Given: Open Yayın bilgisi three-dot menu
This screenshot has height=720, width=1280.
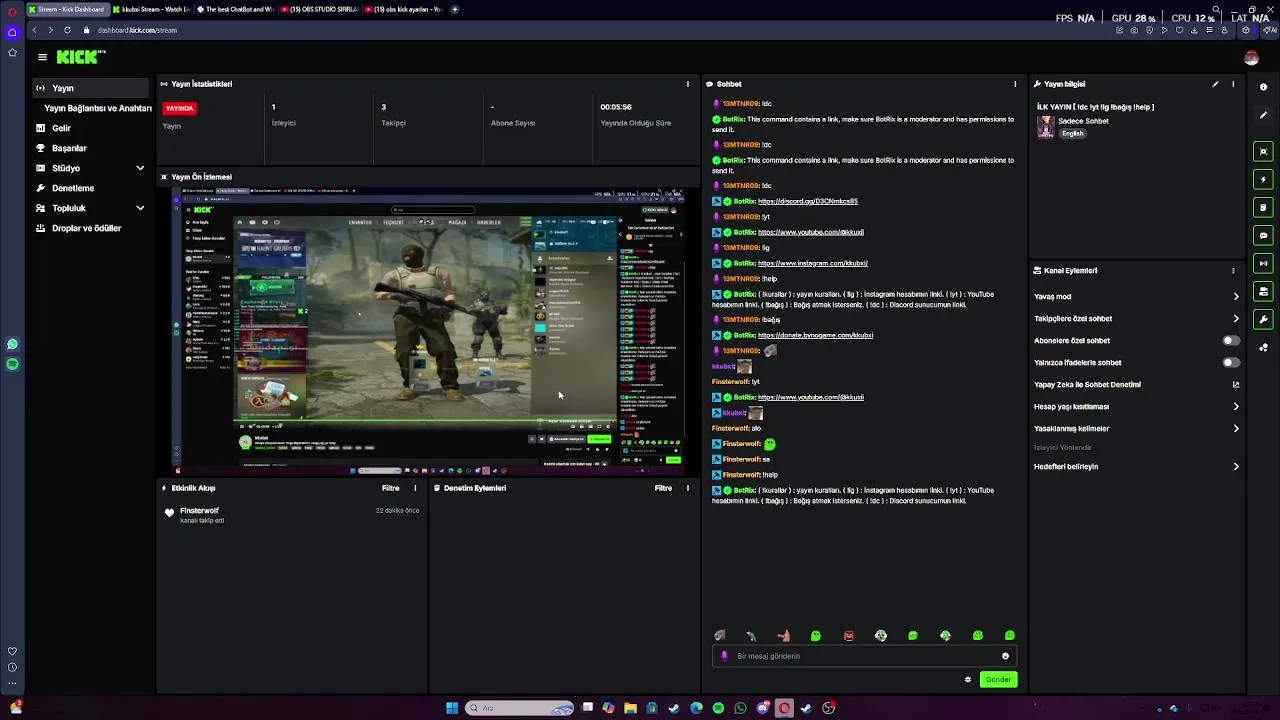Looking at the screenshot, I should [1233, 84].
